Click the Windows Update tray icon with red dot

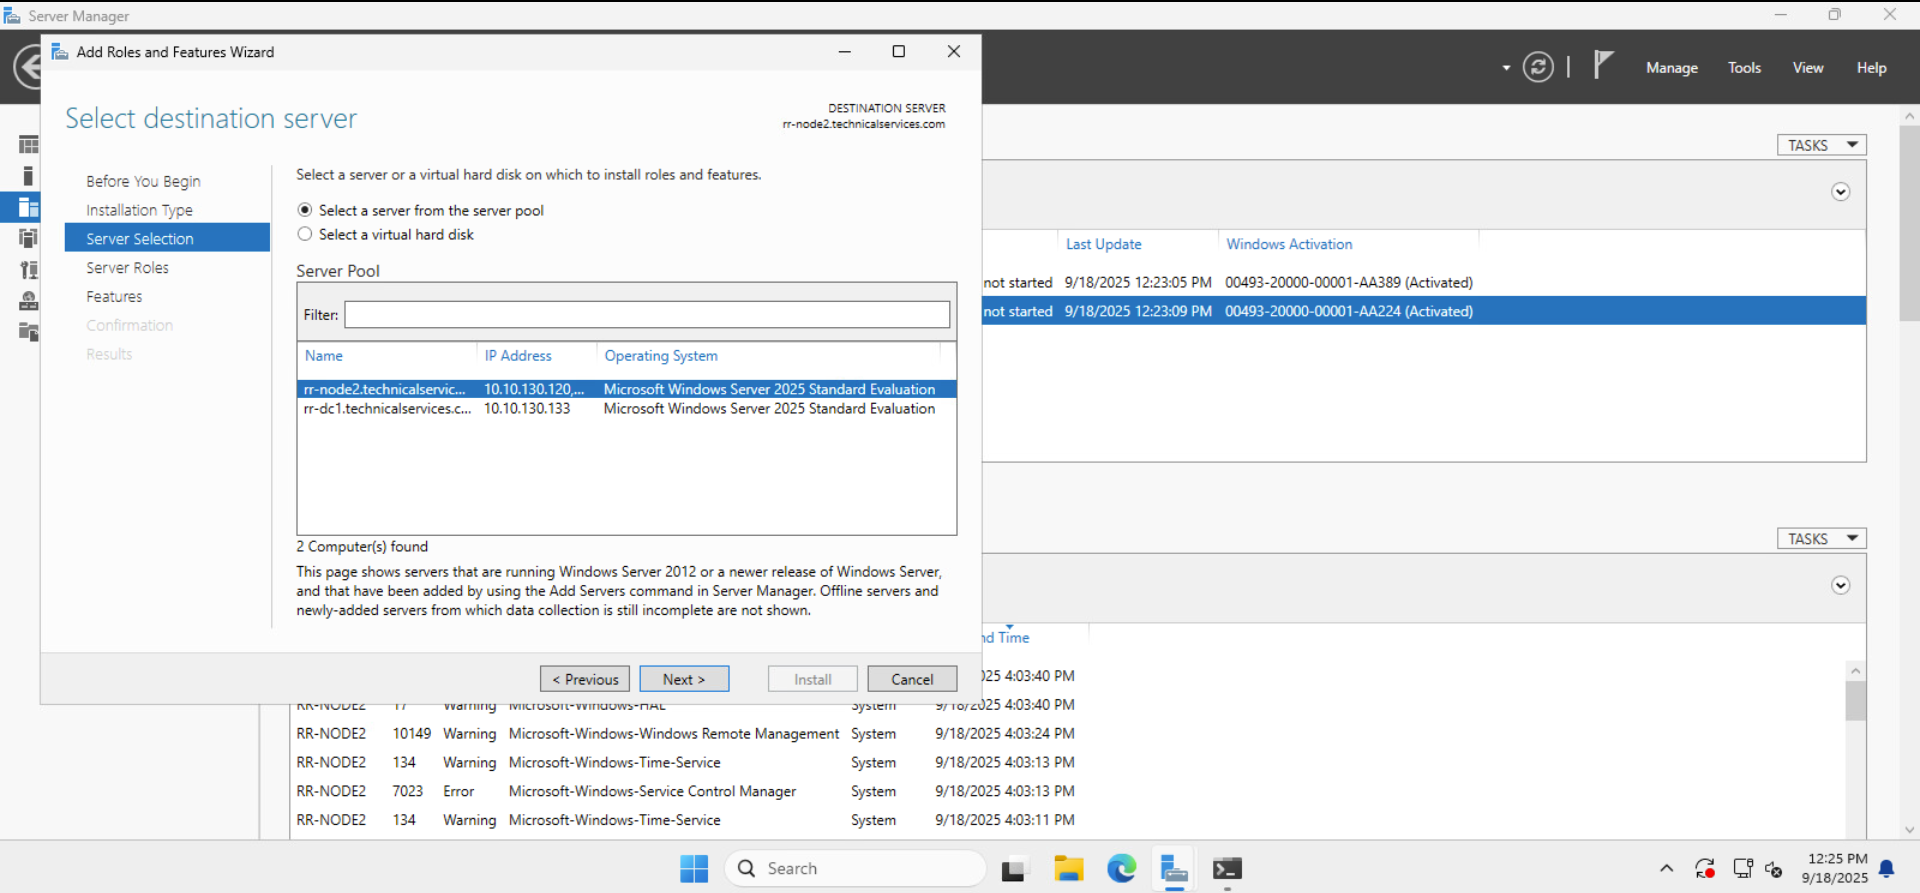point(1705,868)
